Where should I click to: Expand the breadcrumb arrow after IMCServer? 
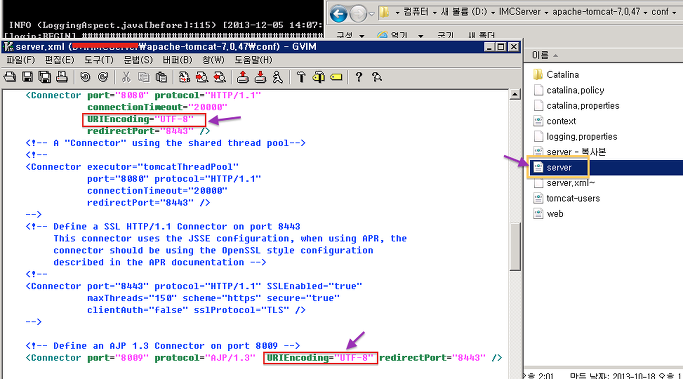(x=546, y=13)
